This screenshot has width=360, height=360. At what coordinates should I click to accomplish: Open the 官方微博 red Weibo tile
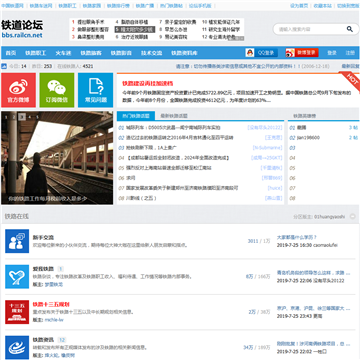point(18,90)
